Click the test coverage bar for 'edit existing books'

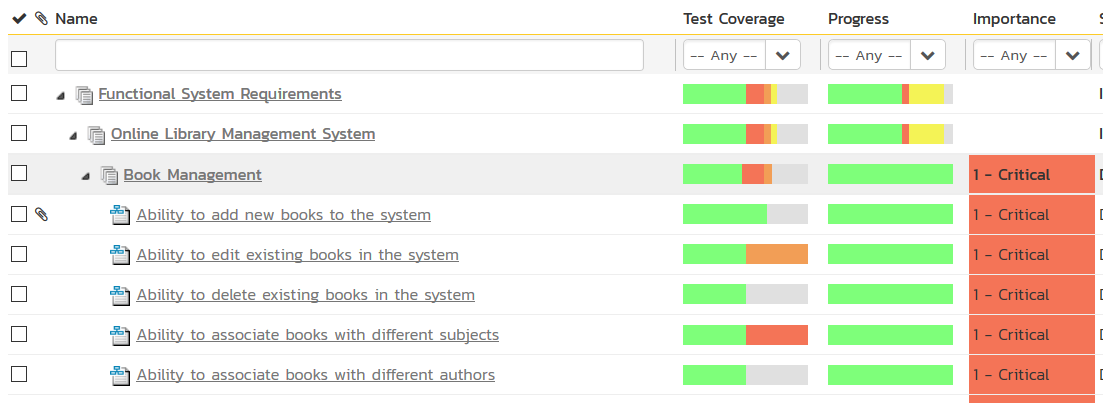745,254
